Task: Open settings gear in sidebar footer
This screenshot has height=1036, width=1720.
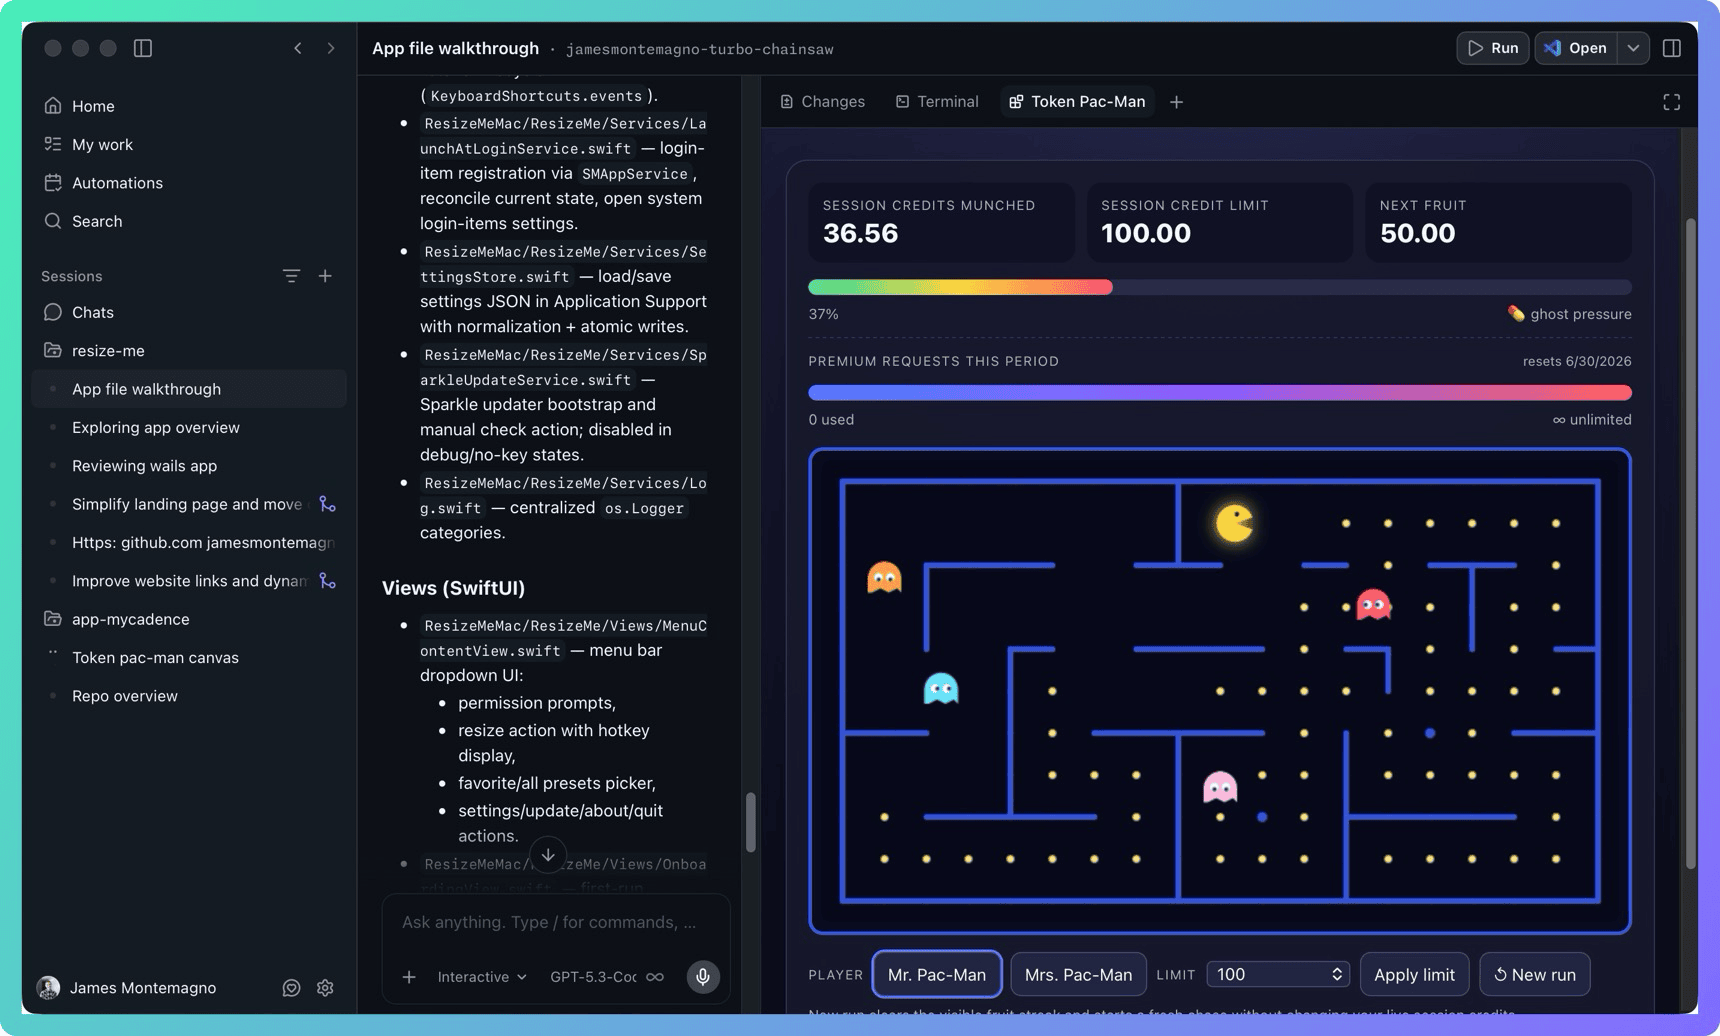Action: [325, 988]
